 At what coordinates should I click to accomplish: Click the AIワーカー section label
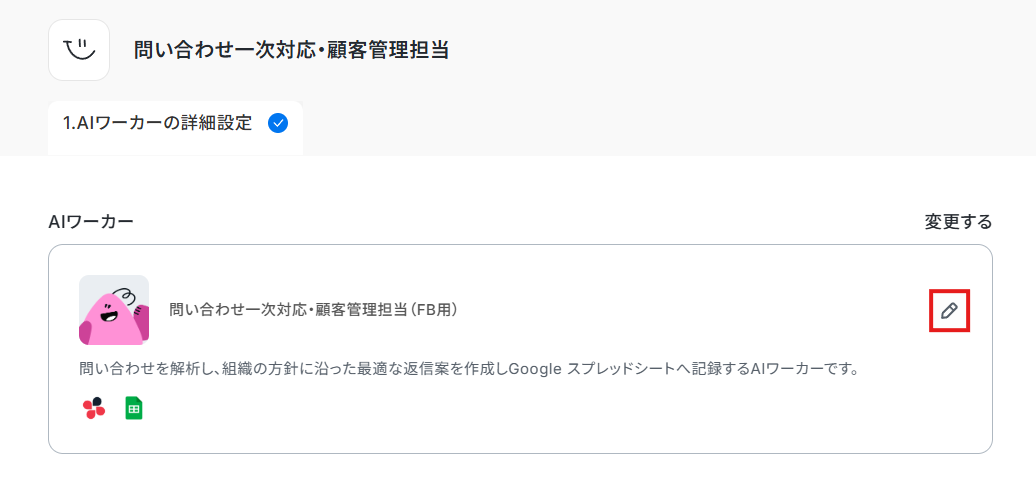(91, 222)
